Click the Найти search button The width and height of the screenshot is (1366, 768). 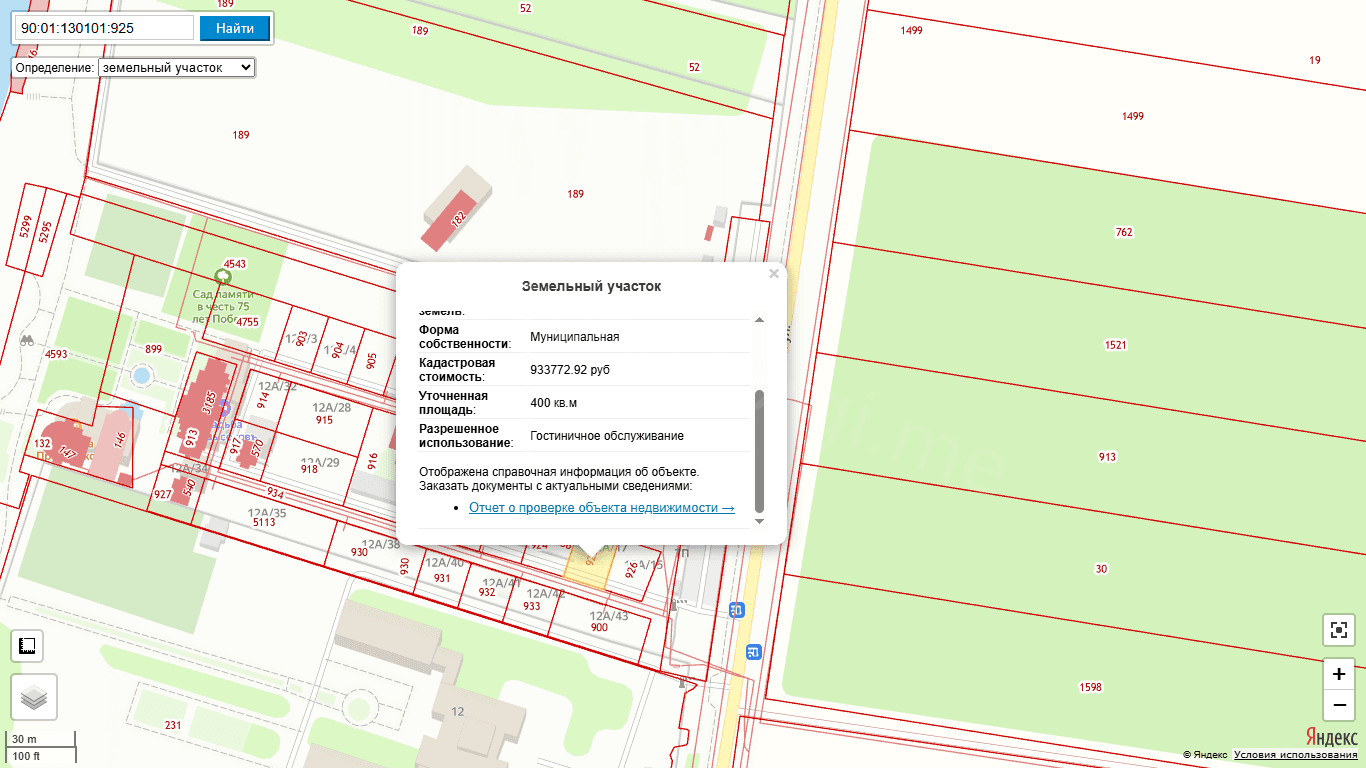point(235,28)
